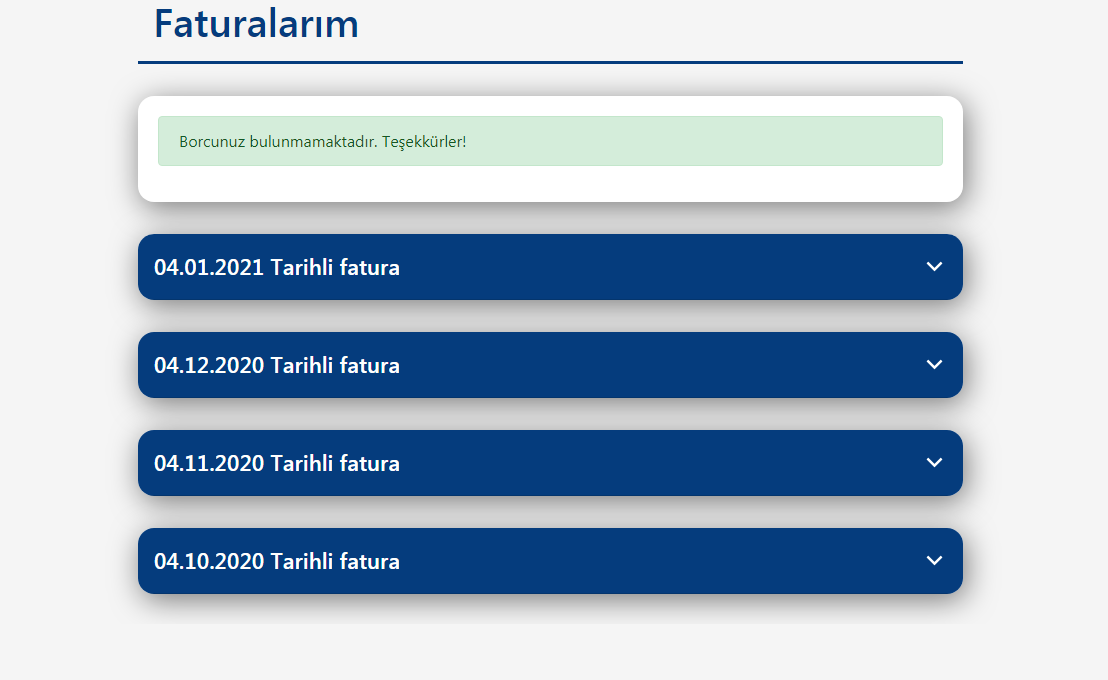Viewport: 1108px width, 680px height.
Task: Click the chevron arrow on 04.12.2020 invoice
Action: pyautogui.click(x=934, y=365)
